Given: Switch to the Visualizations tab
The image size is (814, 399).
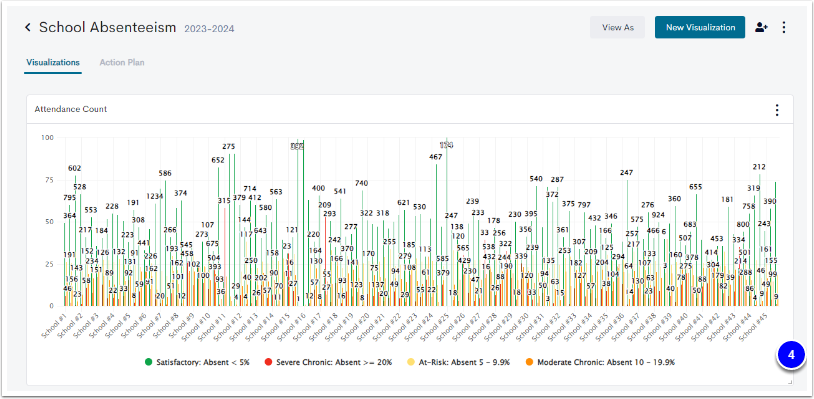Looking at the screenshot, I should [x=52, y=62].
